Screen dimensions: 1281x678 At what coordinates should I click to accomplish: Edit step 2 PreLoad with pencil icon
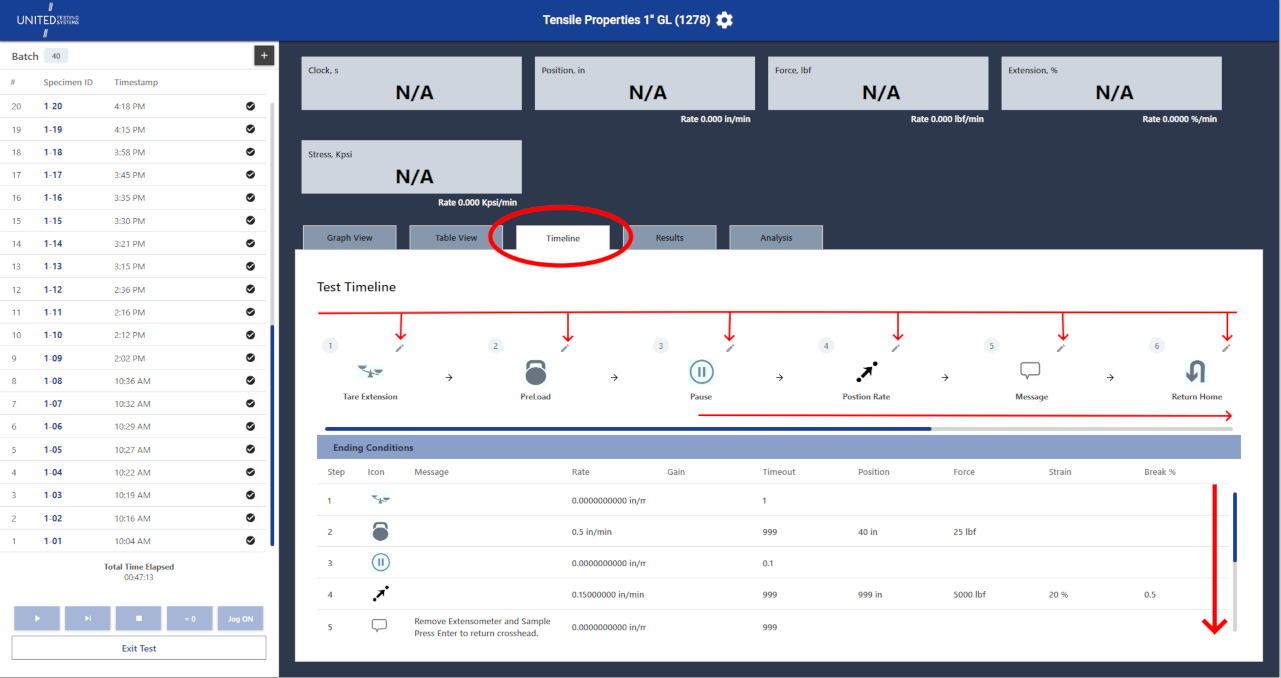565,347
